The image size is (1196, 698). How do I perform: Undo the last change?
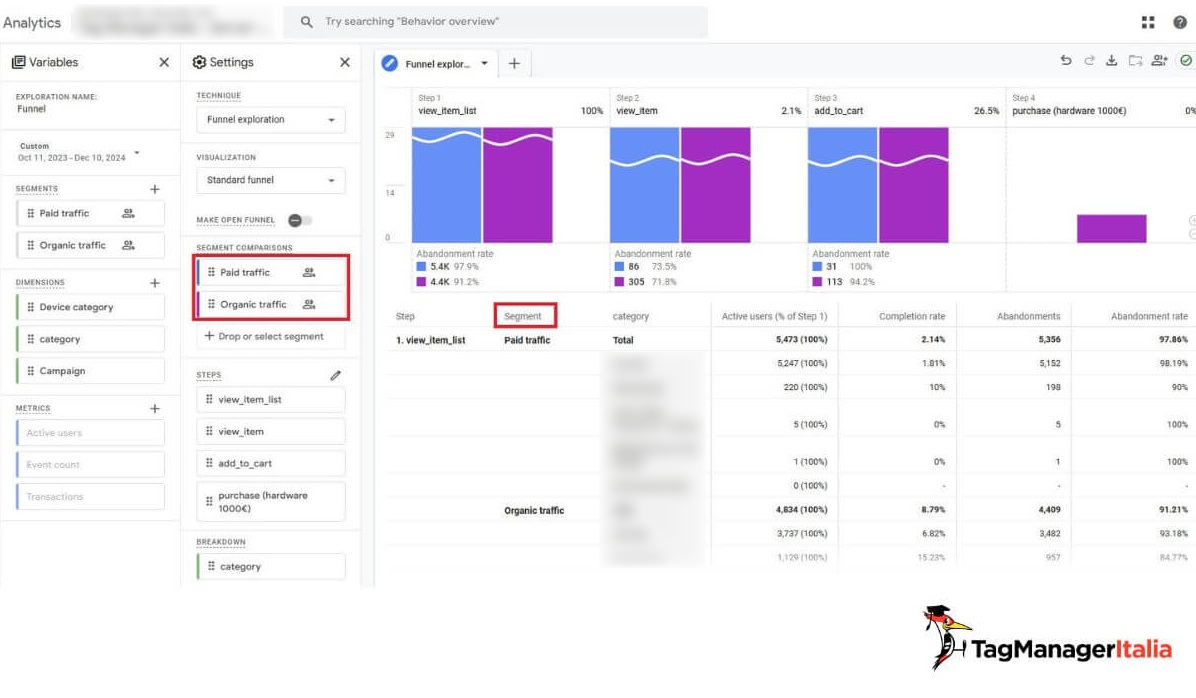[x=1066, y=61]
